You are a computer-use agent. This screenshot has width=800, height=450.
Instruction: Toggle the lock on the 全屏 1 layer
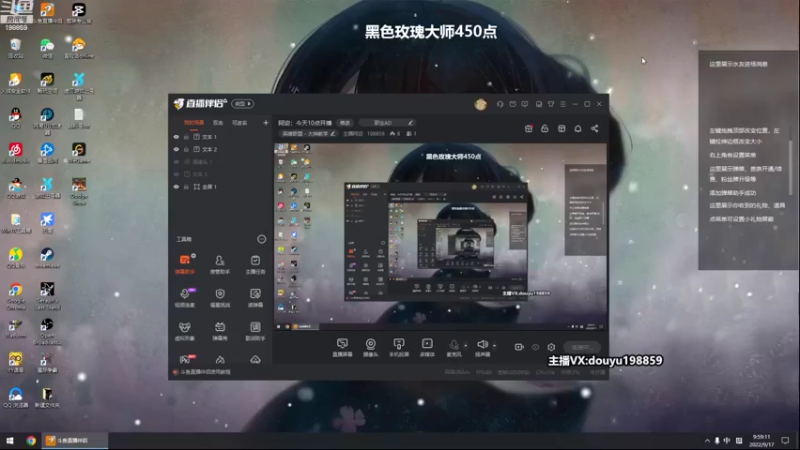point(186,187)
